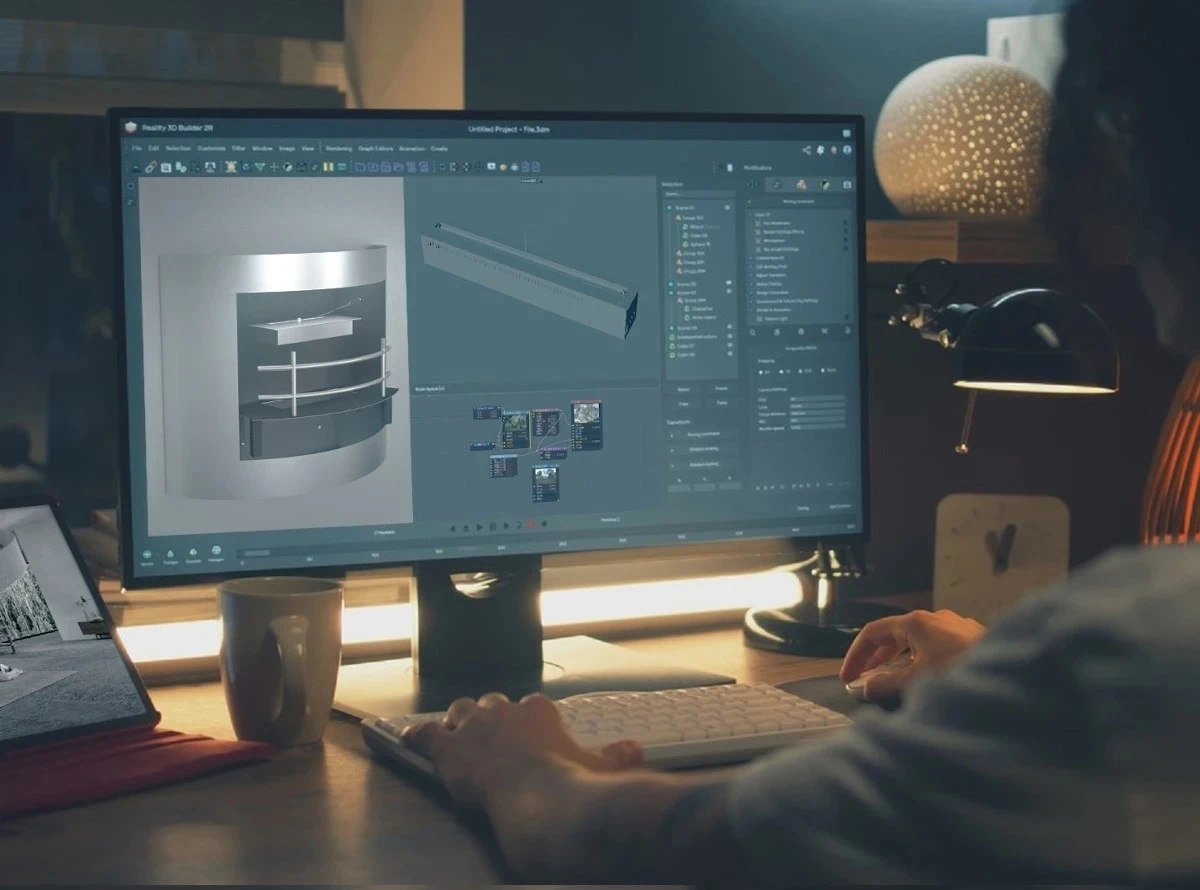The image size is (1200, 890).
Task: Click the trash icon below modifier list
Action: [x=847, y=330]
